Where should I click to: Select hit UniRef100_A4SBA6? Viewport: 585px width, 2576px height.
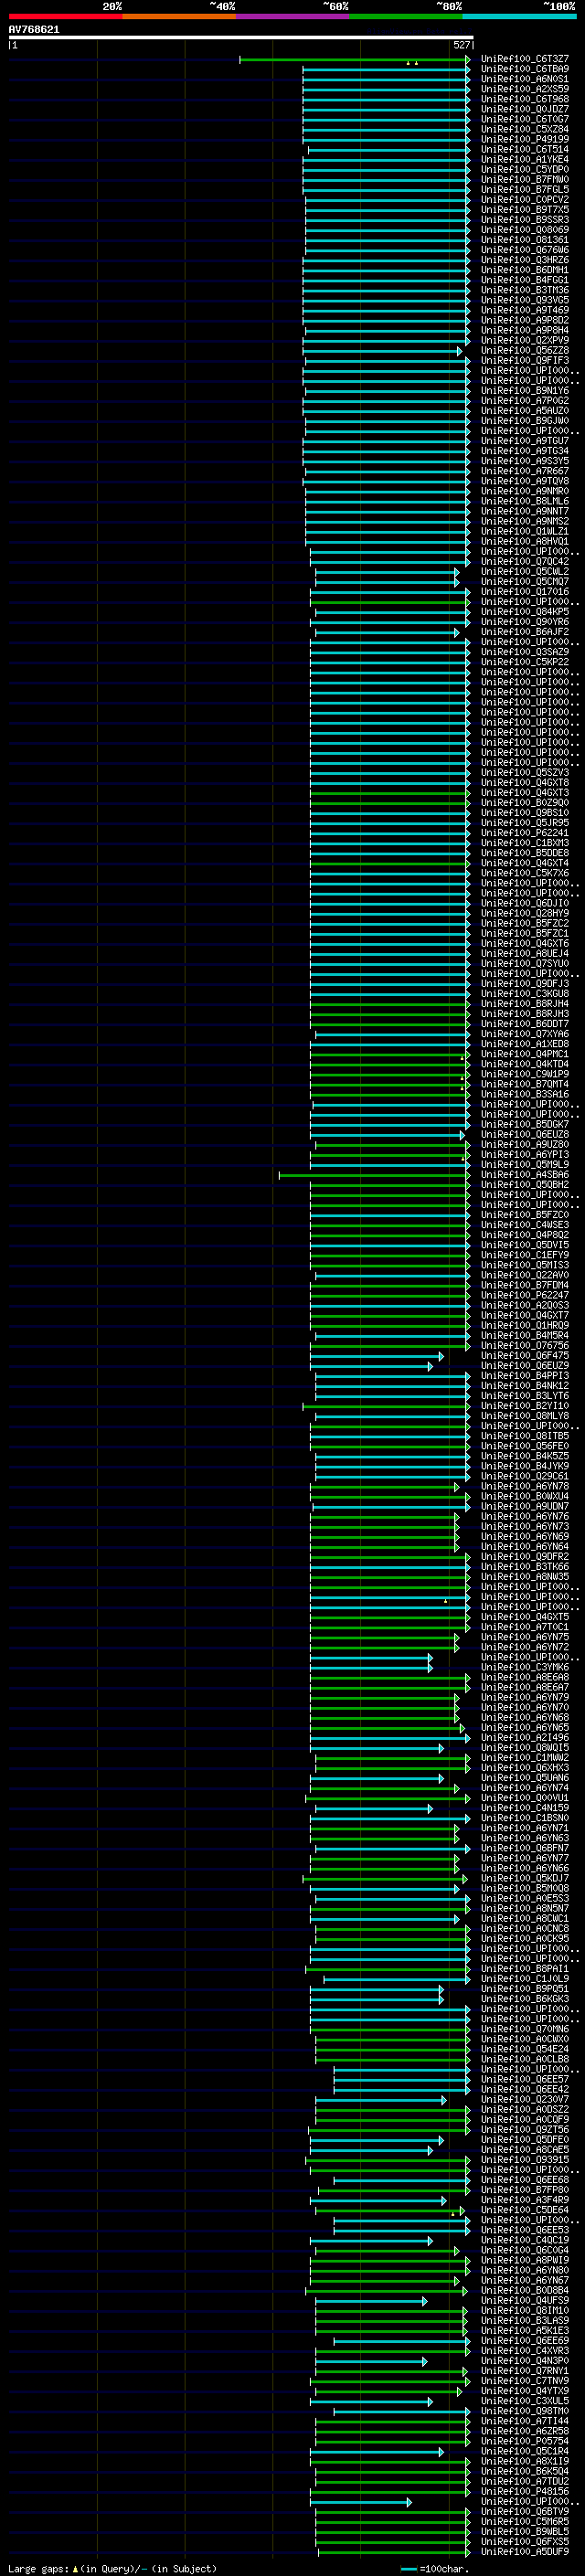[525, 1174]
